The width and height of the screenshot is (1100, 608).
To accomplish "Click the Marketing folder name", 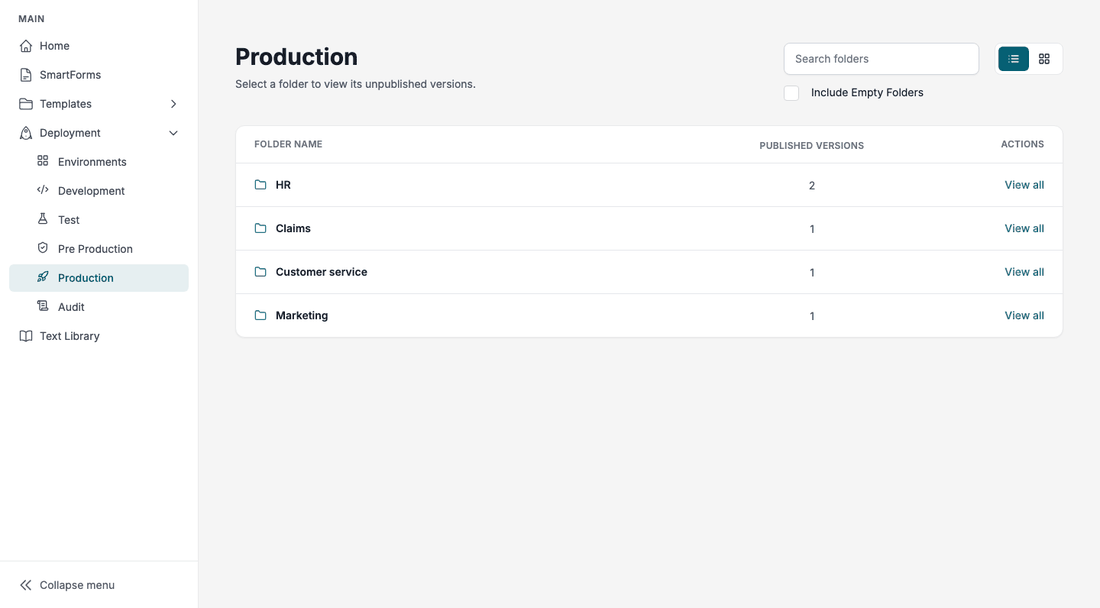I will point(302,316).
